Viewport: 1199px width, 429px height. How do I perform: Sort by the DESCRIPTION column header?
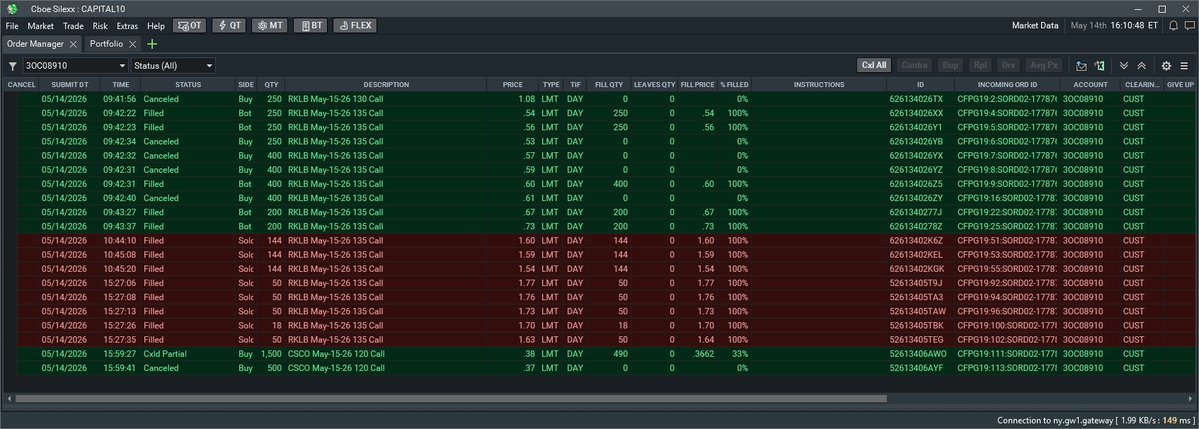point(386,85)
